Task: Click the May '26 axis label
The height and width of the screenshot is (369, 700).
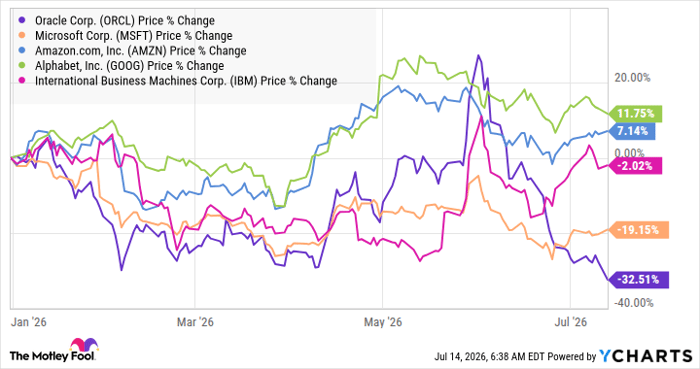Action: (x=383, y=322)
